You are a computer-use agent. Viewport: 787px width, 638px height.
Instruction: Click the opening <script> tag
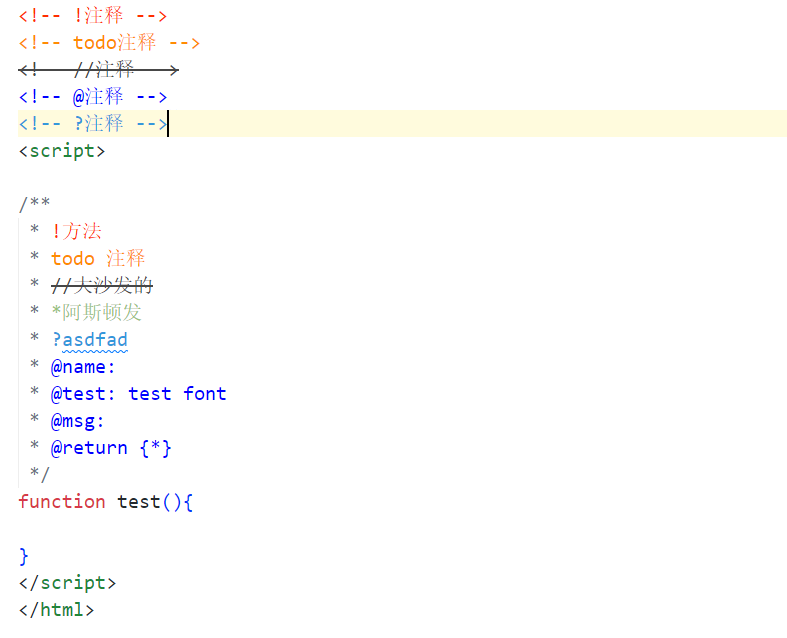(62, 151)
